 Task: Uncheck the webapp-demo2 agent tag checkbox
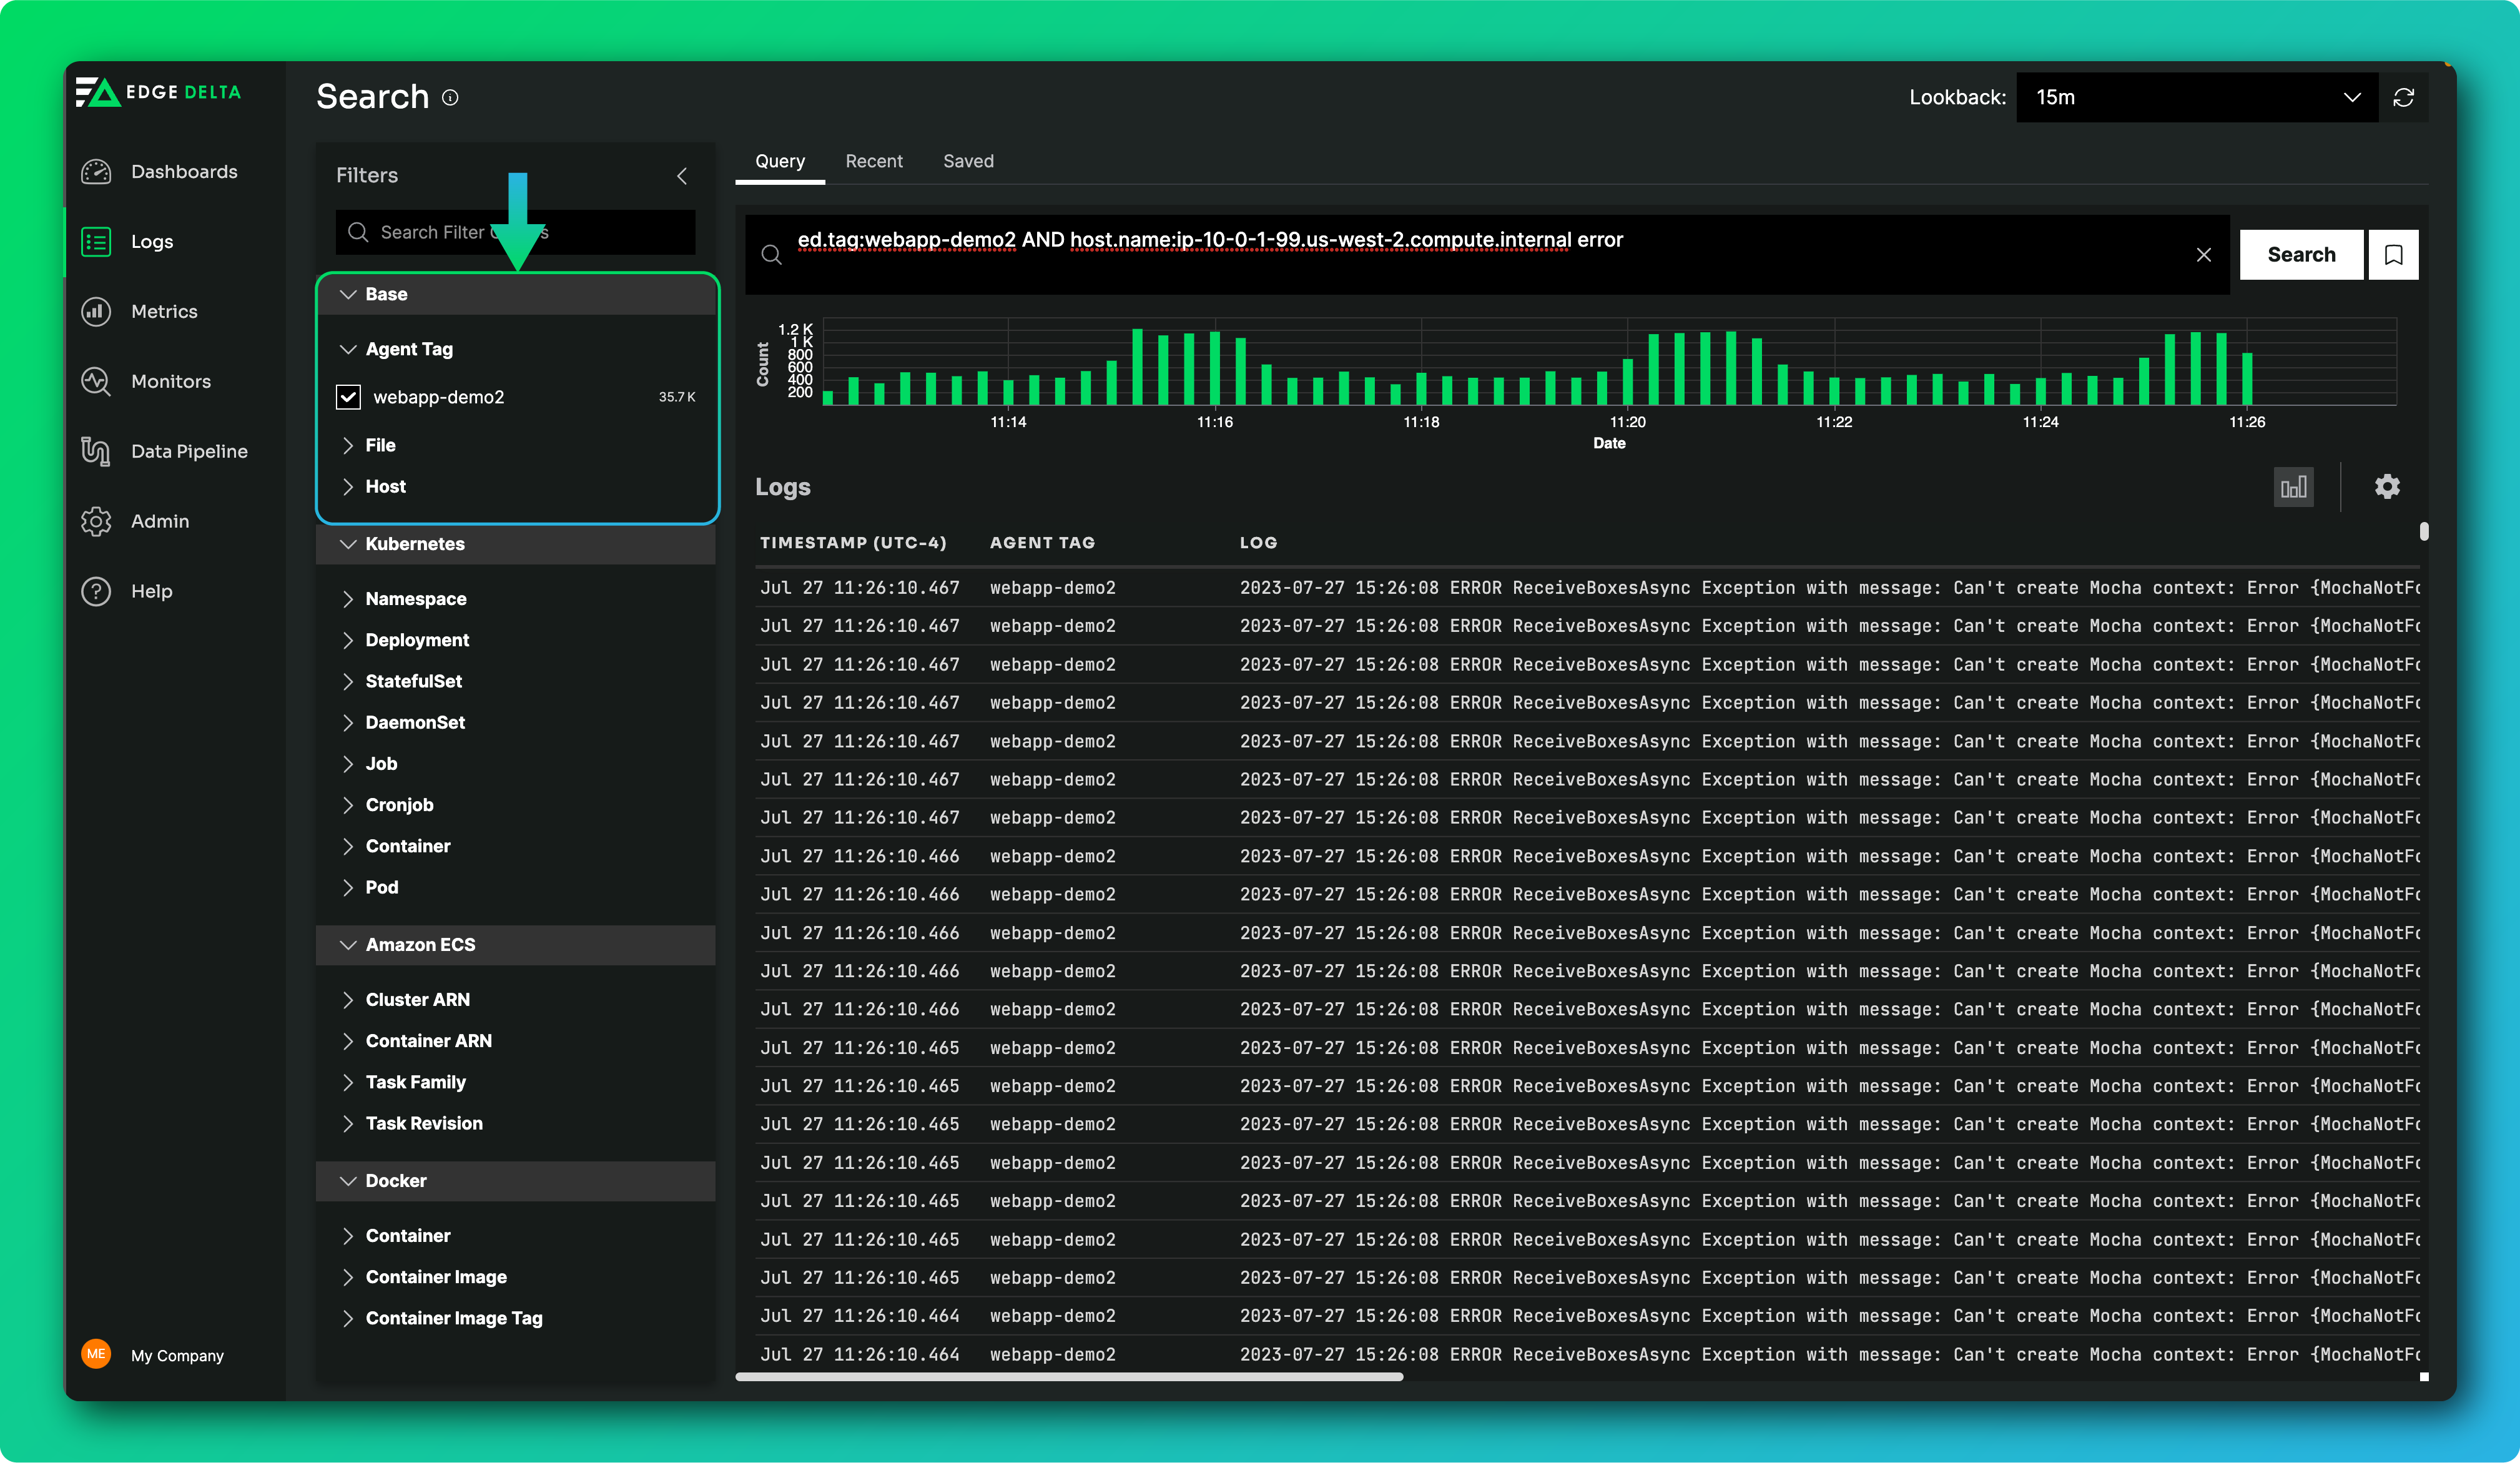348,397
